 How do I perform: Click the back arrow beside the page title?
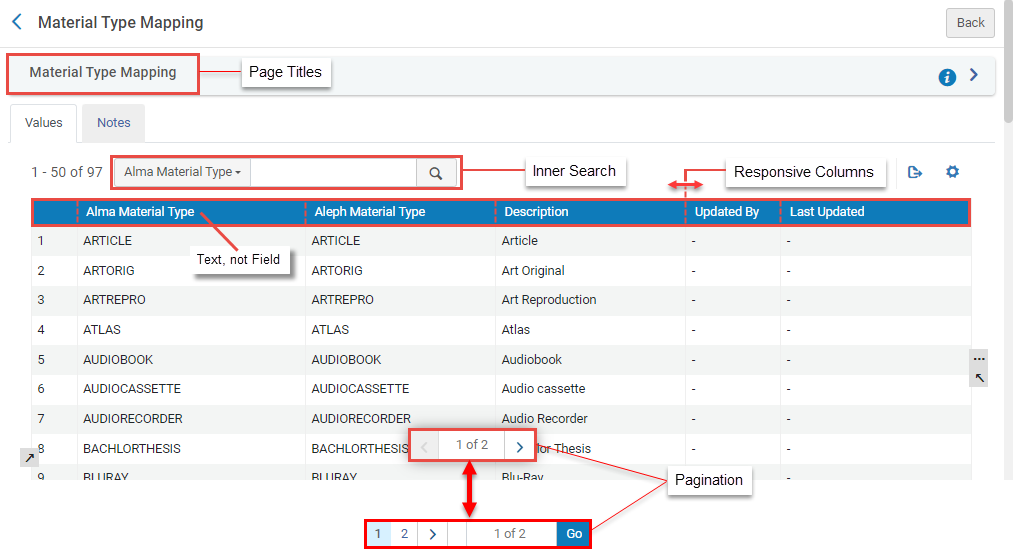pyautogui.click(x=17, y=22)
